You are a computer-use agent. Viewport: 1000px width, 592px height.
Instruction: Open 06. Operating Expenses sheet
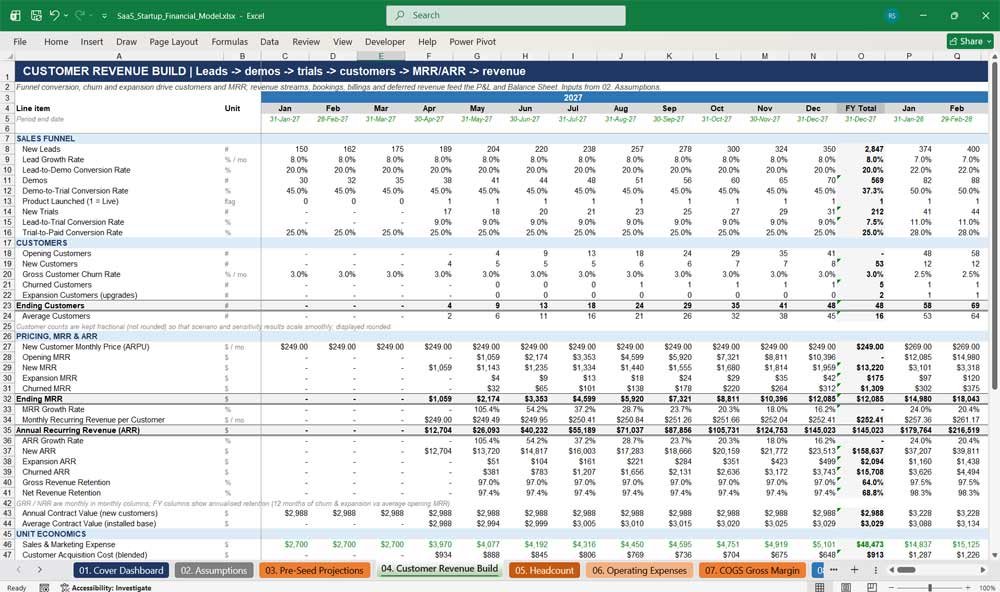pos(639,570)
